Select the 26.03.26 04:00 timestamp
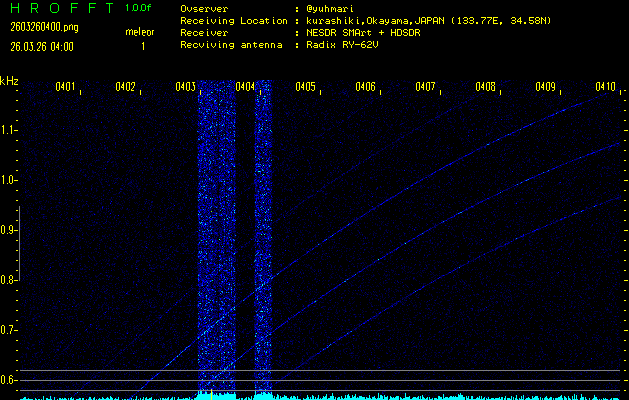Screen dimensions: 629x400 42,46
